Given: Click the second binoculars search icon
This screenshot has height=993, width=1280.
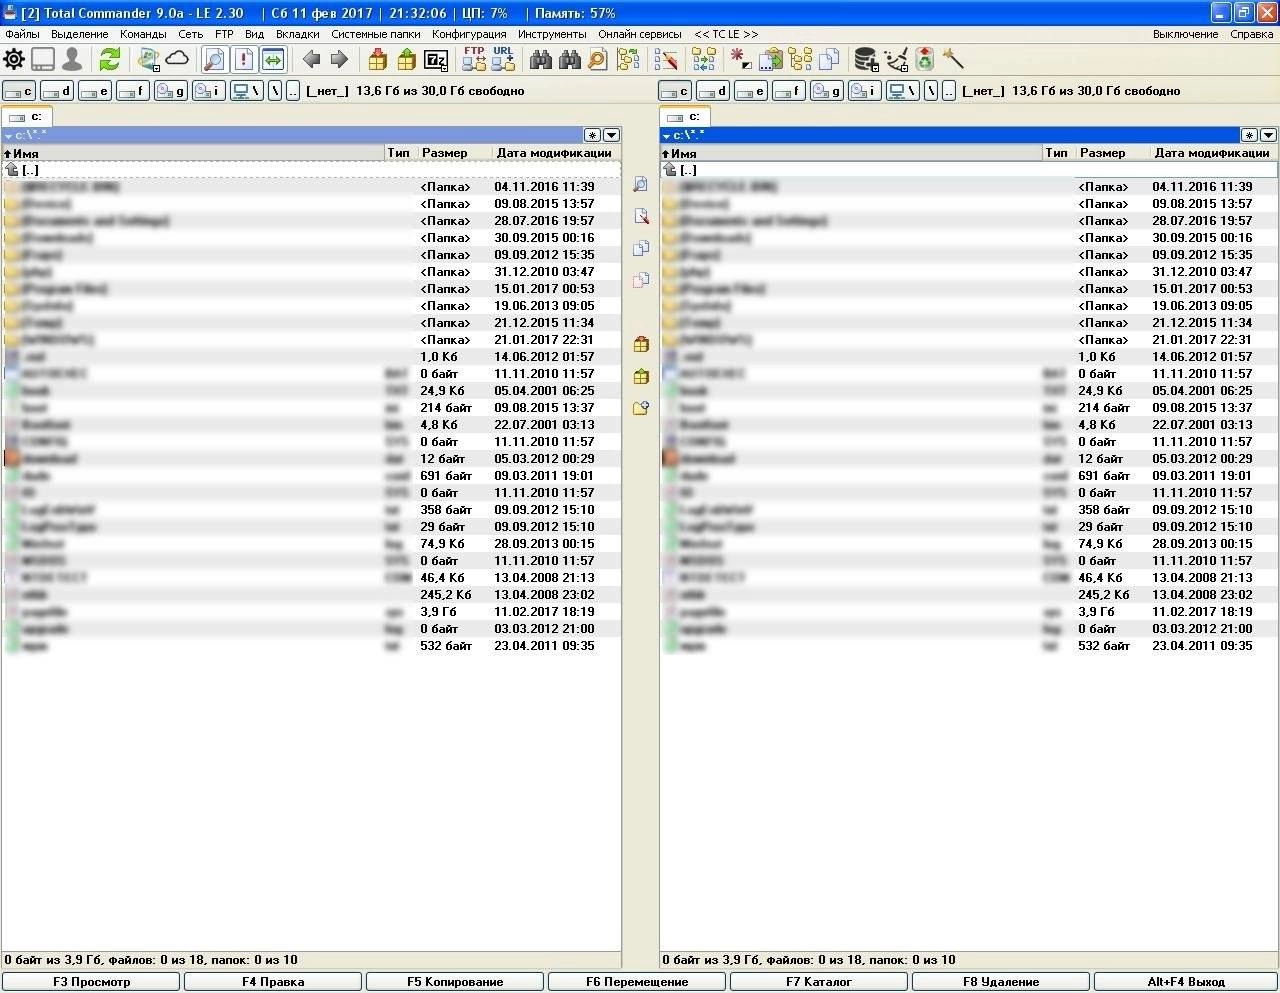Looking at the screenshot, I should [x=570, y=59].
